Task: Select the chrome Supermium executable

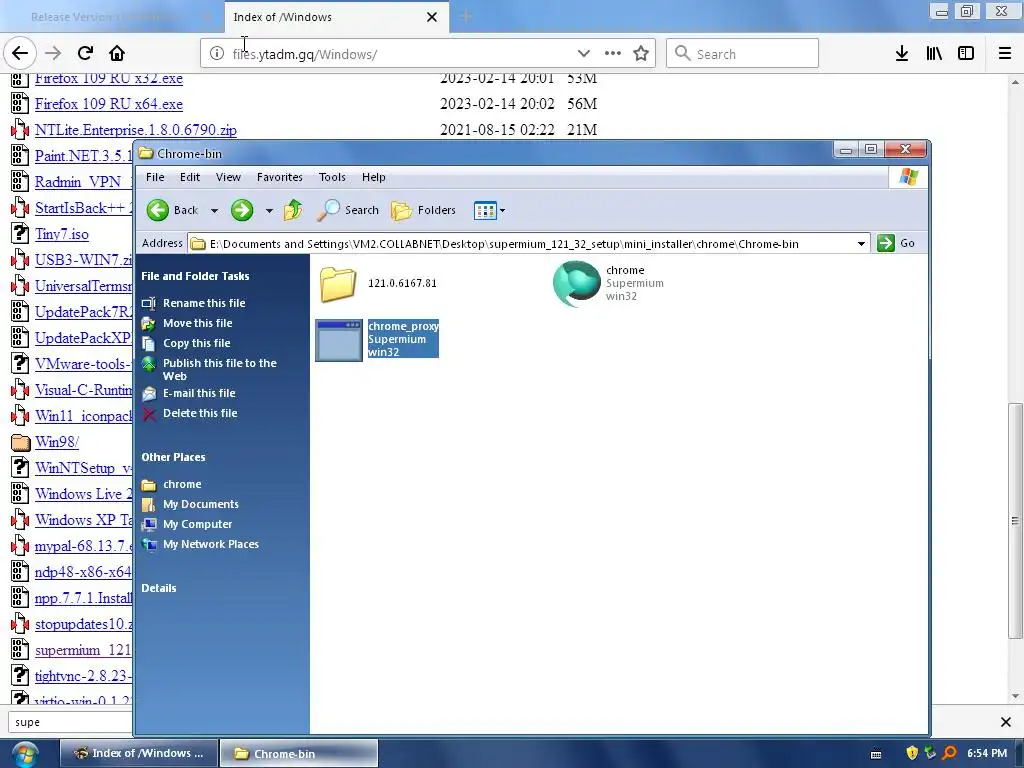Action: click(609, 283)
